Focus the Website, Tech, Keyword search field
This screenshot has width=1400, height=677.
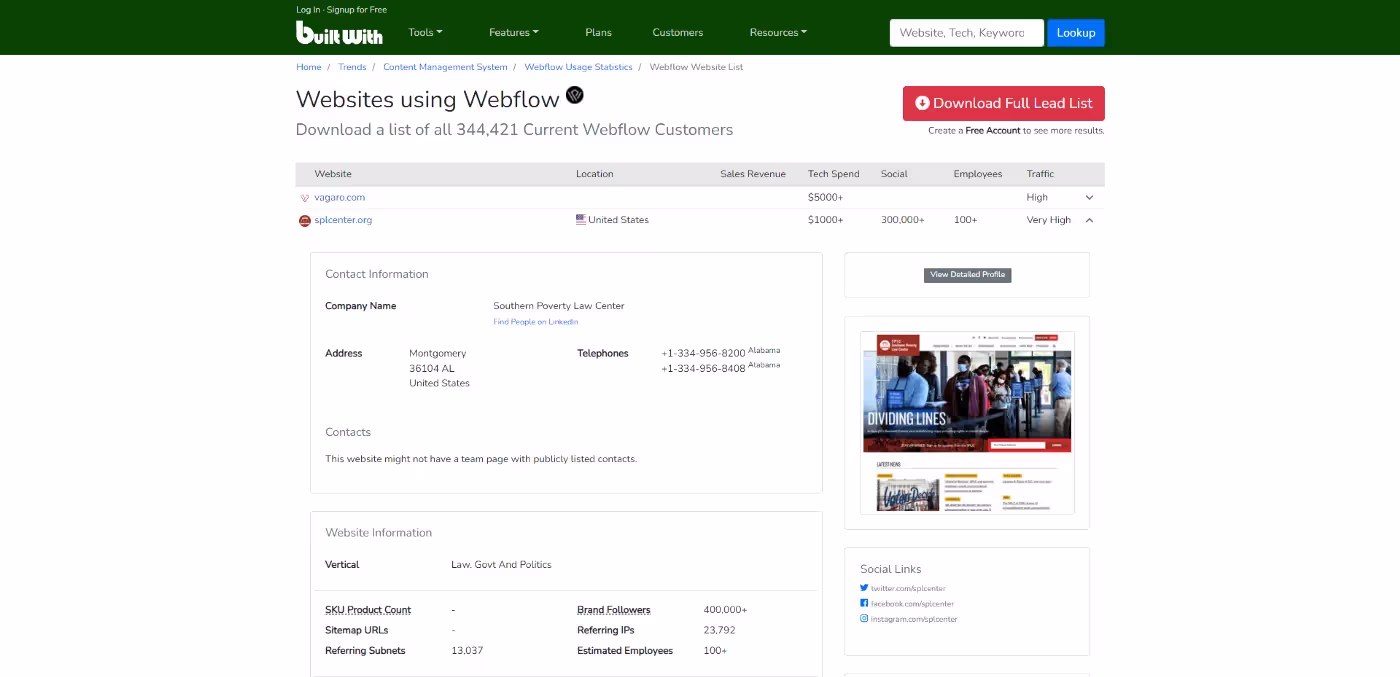(966, 33)
